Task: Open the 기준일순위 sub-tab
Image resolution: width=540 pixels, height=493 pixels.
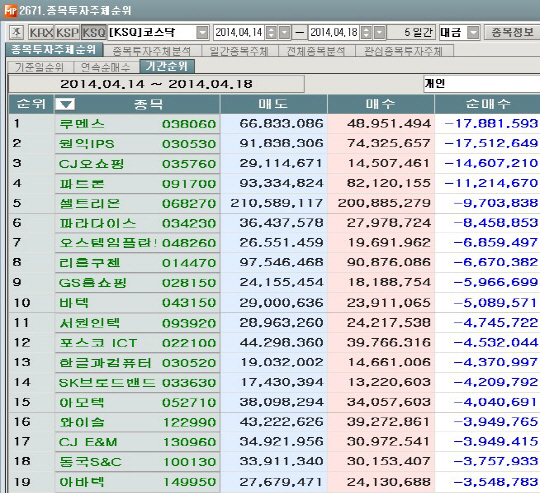Action: click(x=40, y=67)
